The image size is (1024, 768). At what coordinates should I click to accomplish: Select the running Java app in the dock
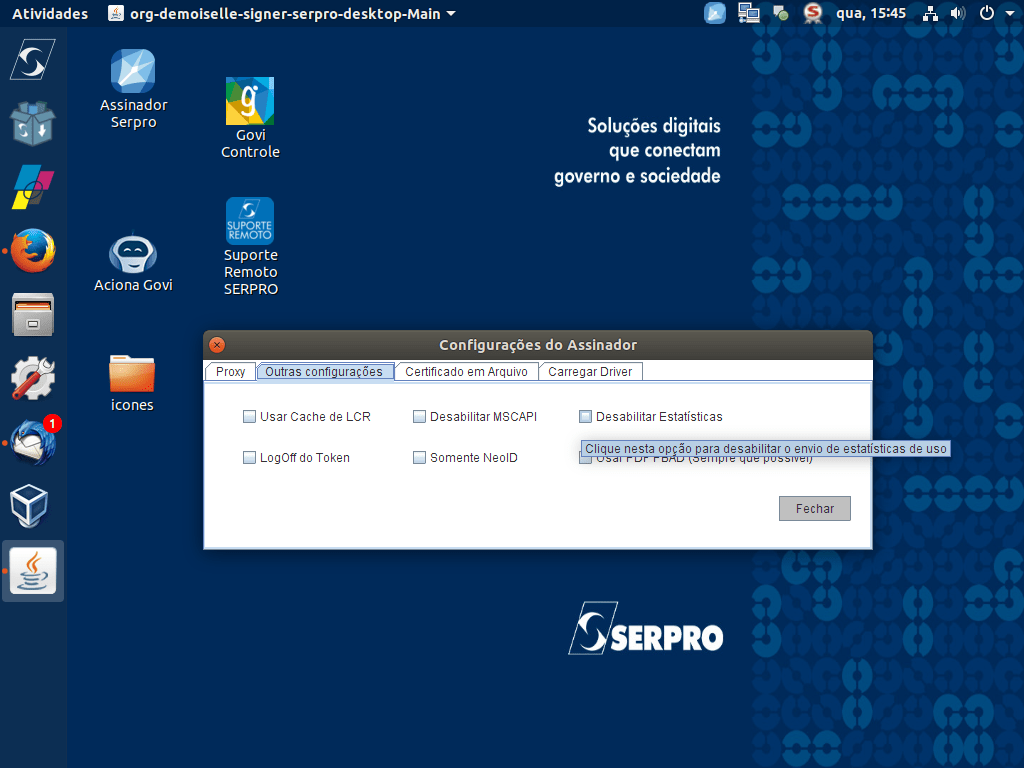pyautogui.click(x=33, y=571)
